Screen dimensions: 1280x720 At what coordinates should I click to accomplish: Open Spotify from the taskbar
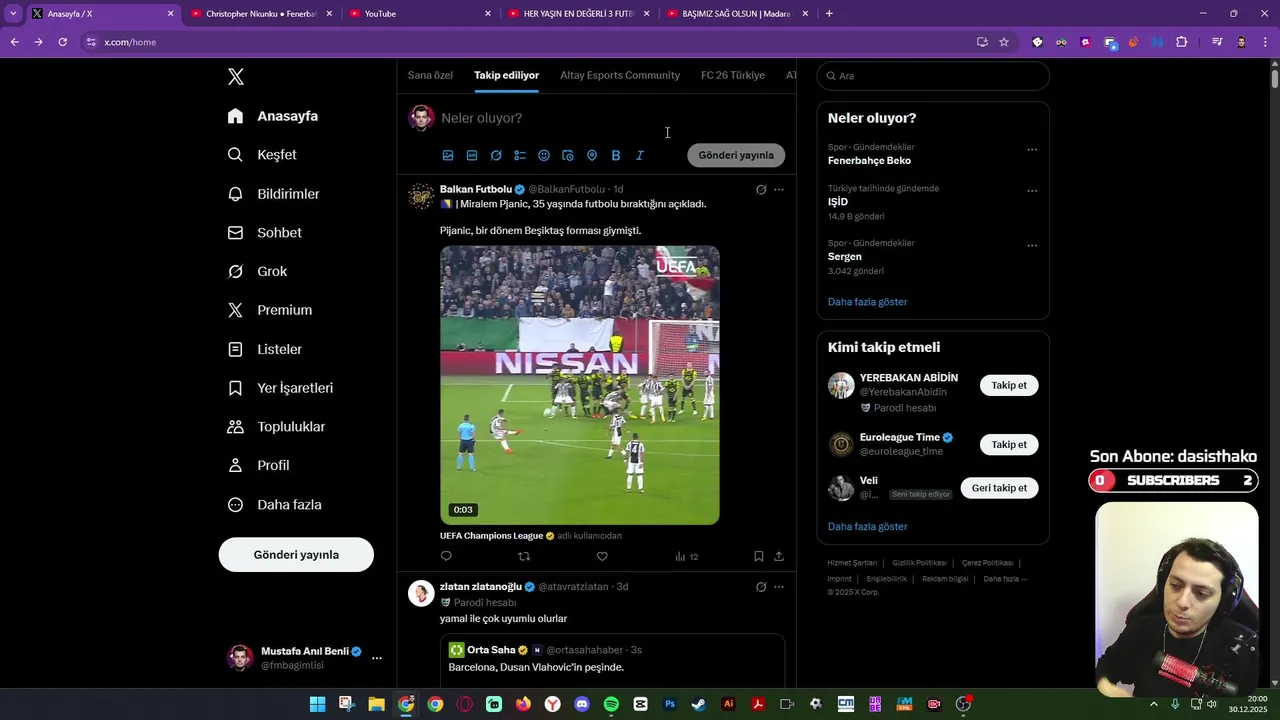tap(611, 704)
